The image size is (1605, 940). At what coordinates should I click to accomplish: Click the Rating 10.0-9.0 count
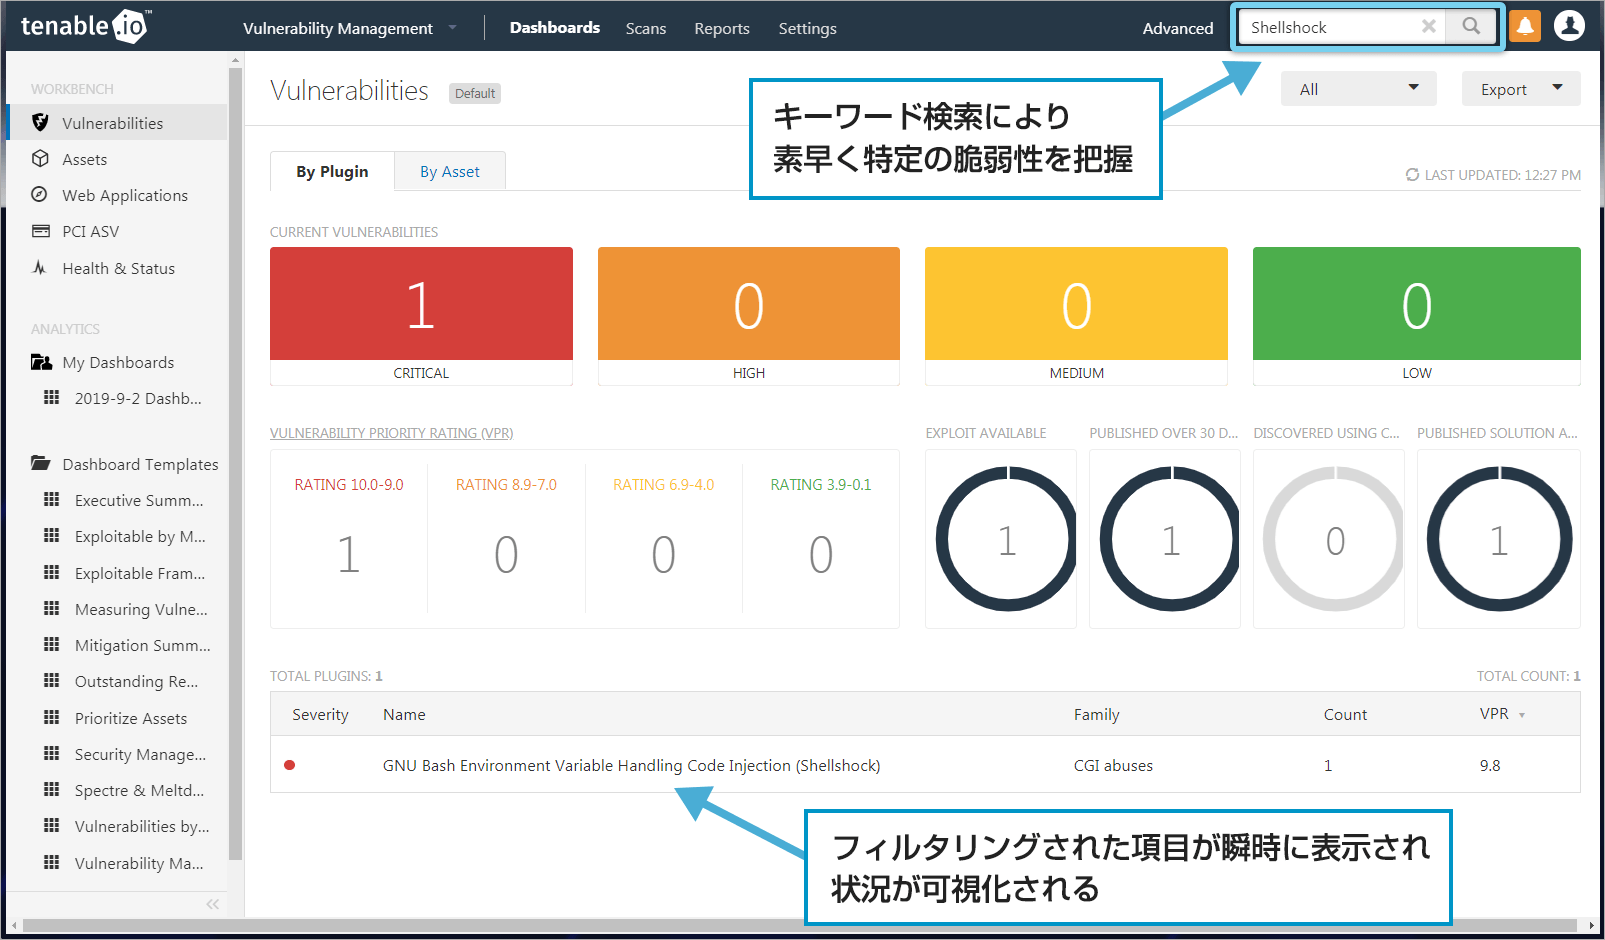(x=348, y=554)
